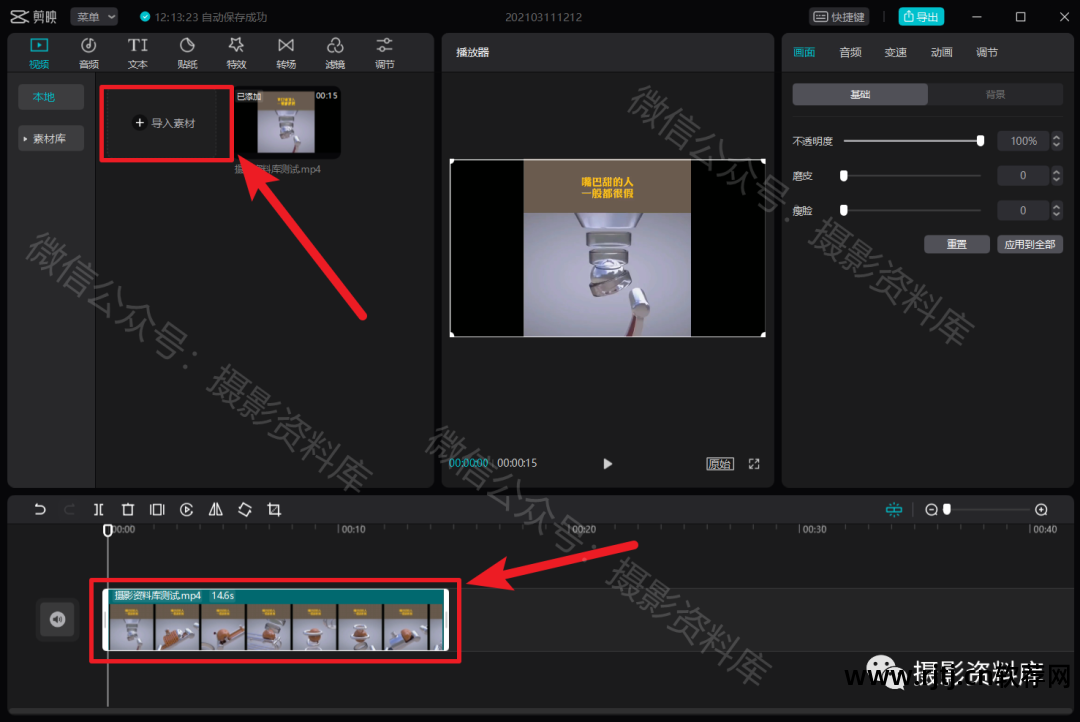Viewport: 1080px width, 722px height.
Task: Open the 滤镜 filters tab
Action: [335, 54]
